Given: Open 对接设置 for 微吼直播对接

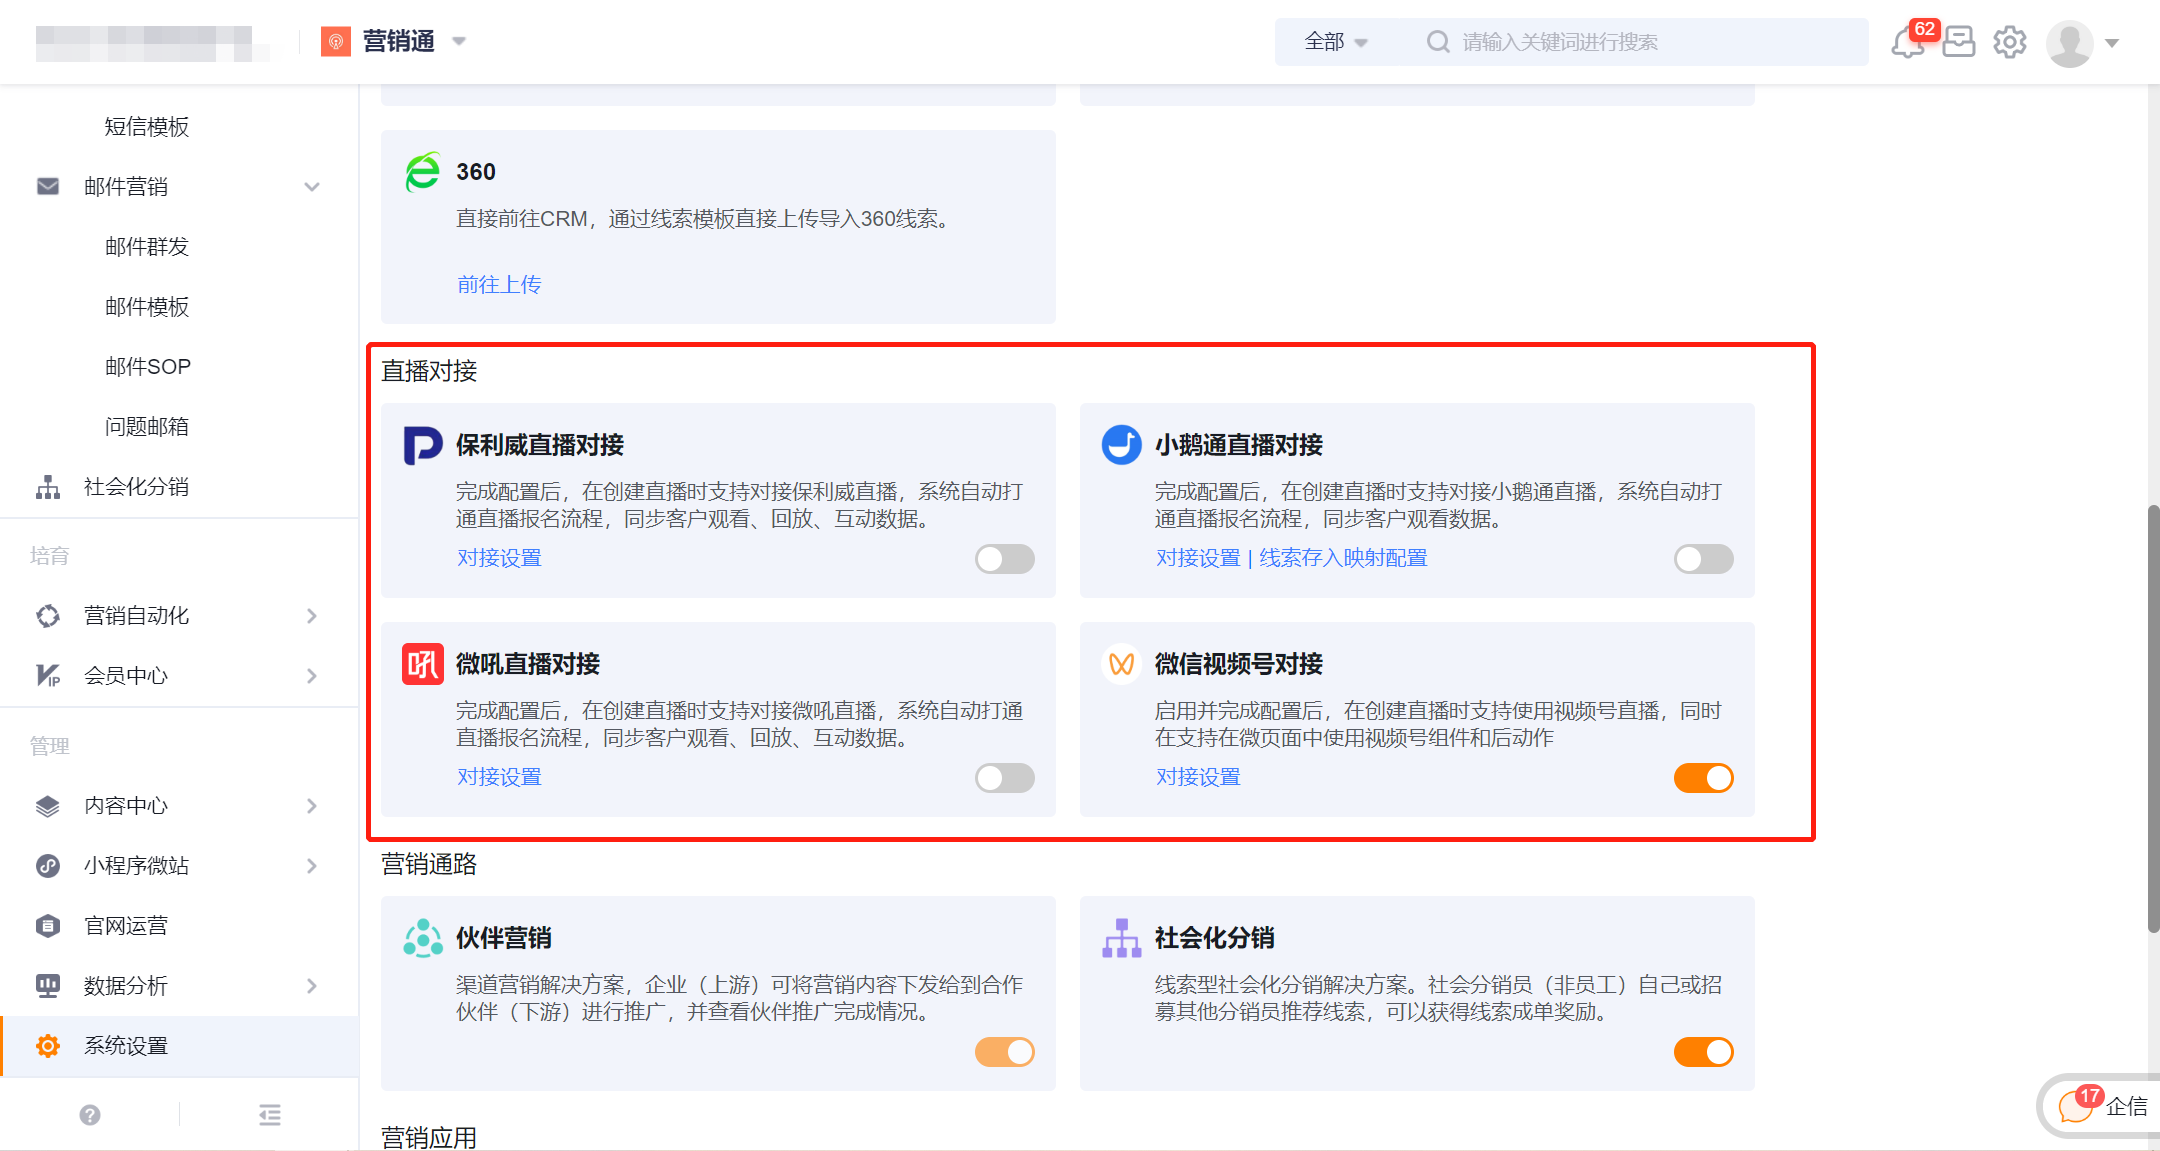Looking at the screenshot, I should click(x=499, y=777).
